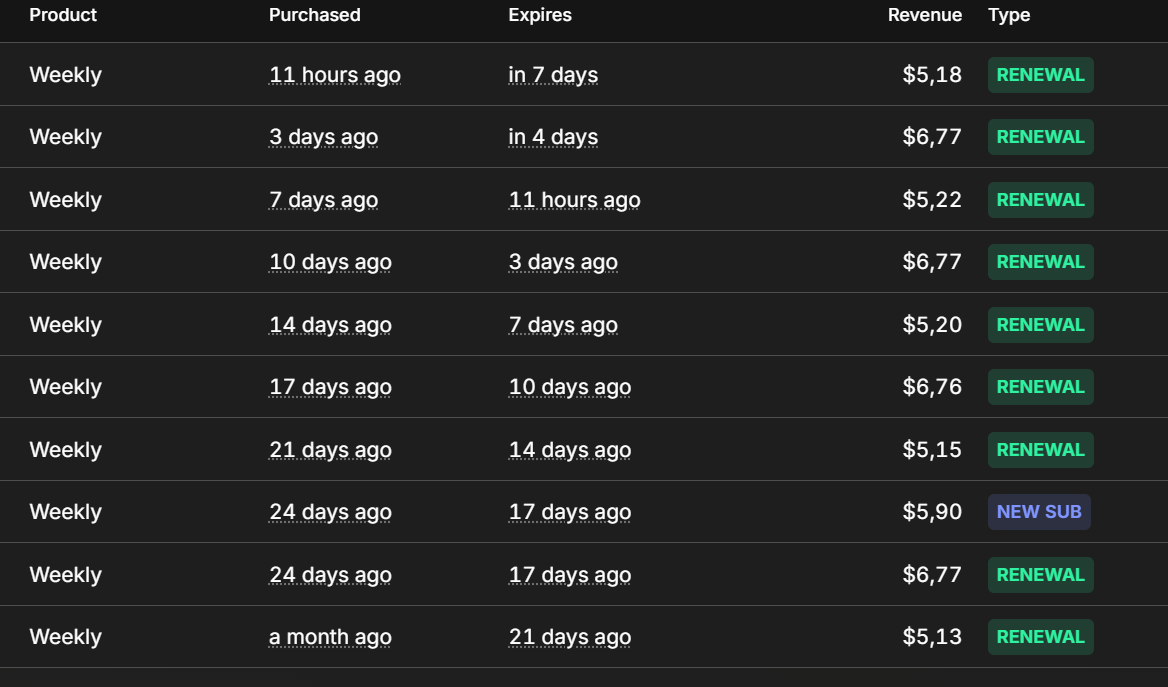
Task: Click RENEWAL badge in $5,18 row
Action: tap(1041, 75)
